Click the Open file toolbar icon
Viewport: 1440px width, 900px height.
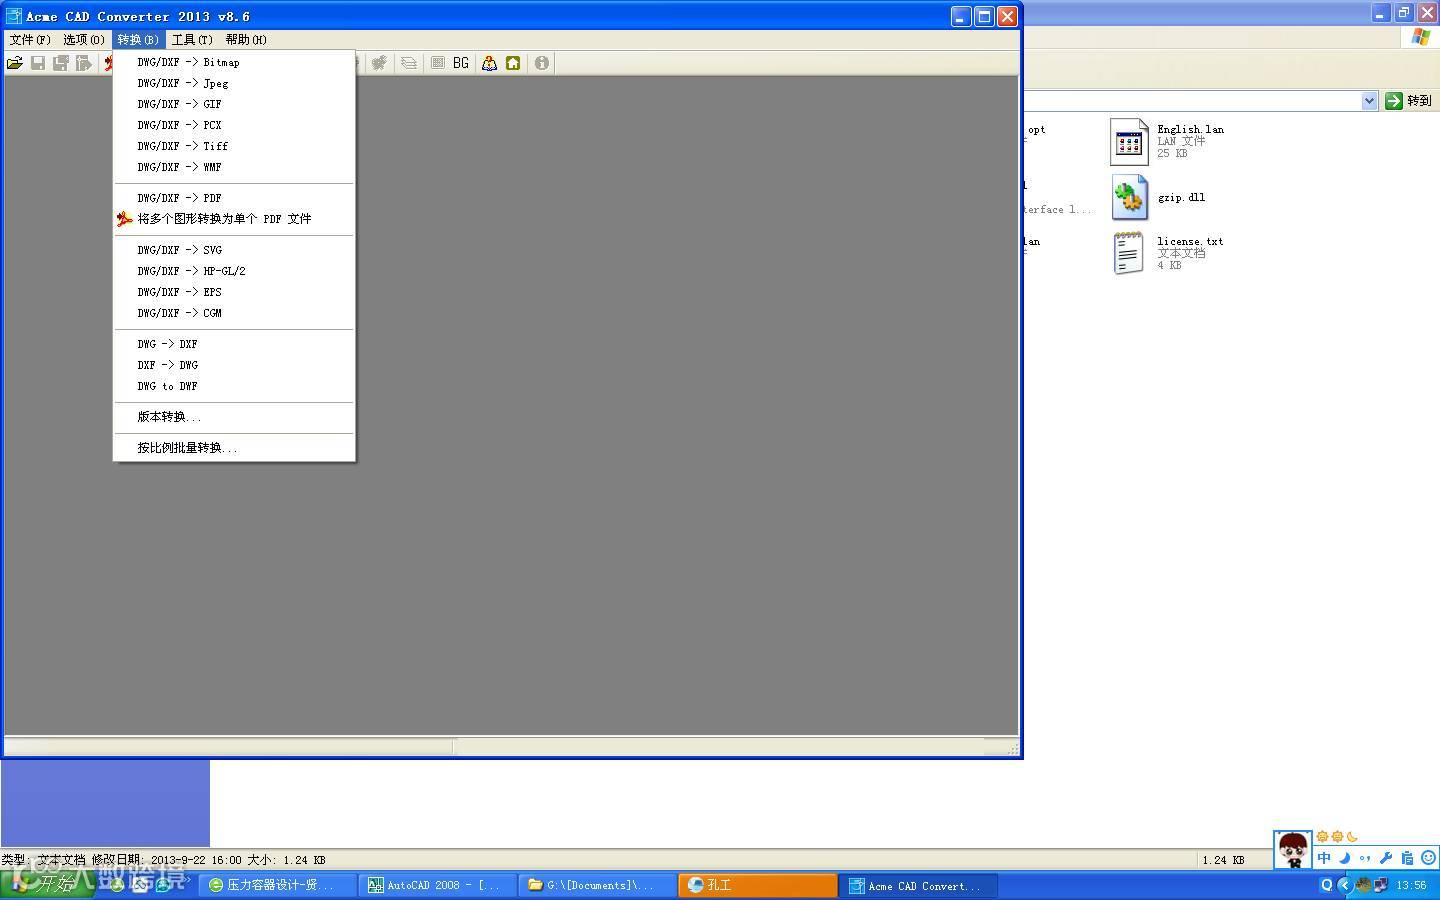[x=15, y=63]
